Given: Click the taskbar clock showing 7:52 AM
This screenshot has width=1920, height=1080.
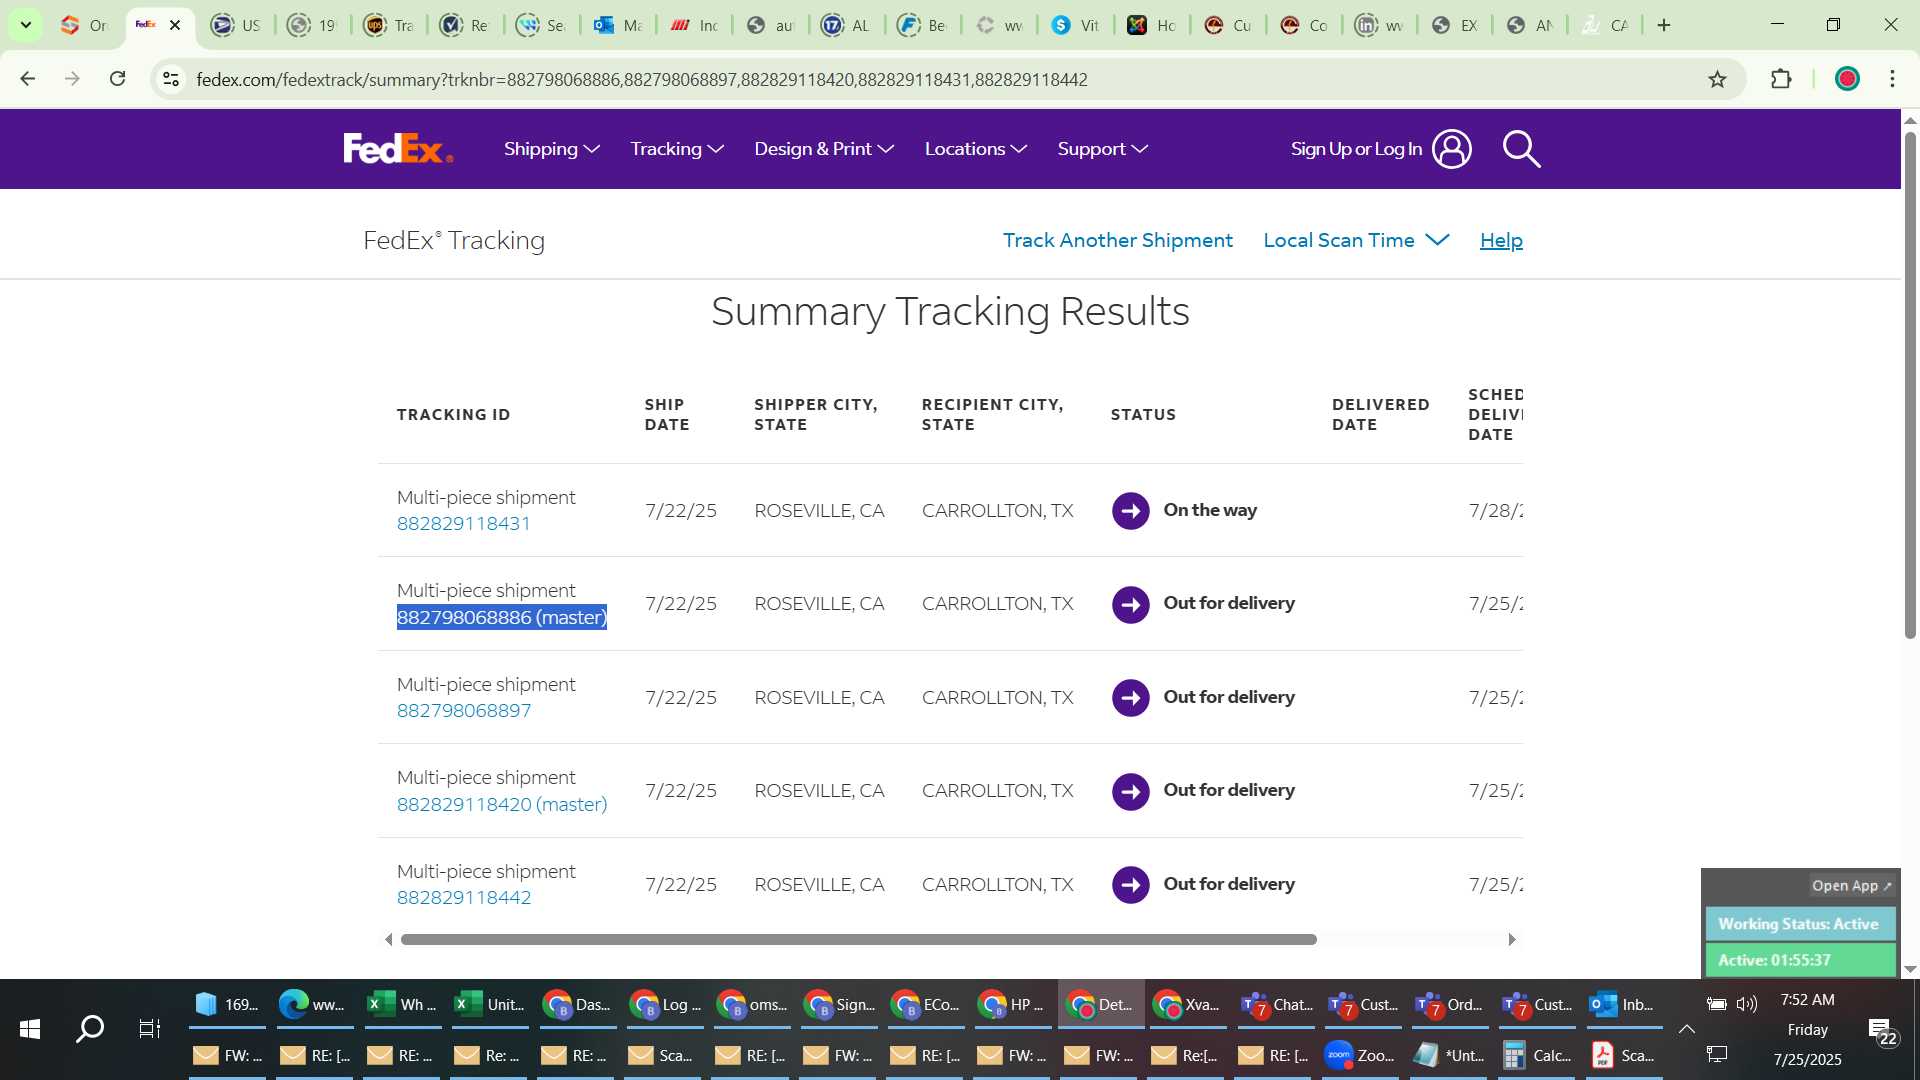Looking at the screenshot, I should (x=1807, y=1000).
